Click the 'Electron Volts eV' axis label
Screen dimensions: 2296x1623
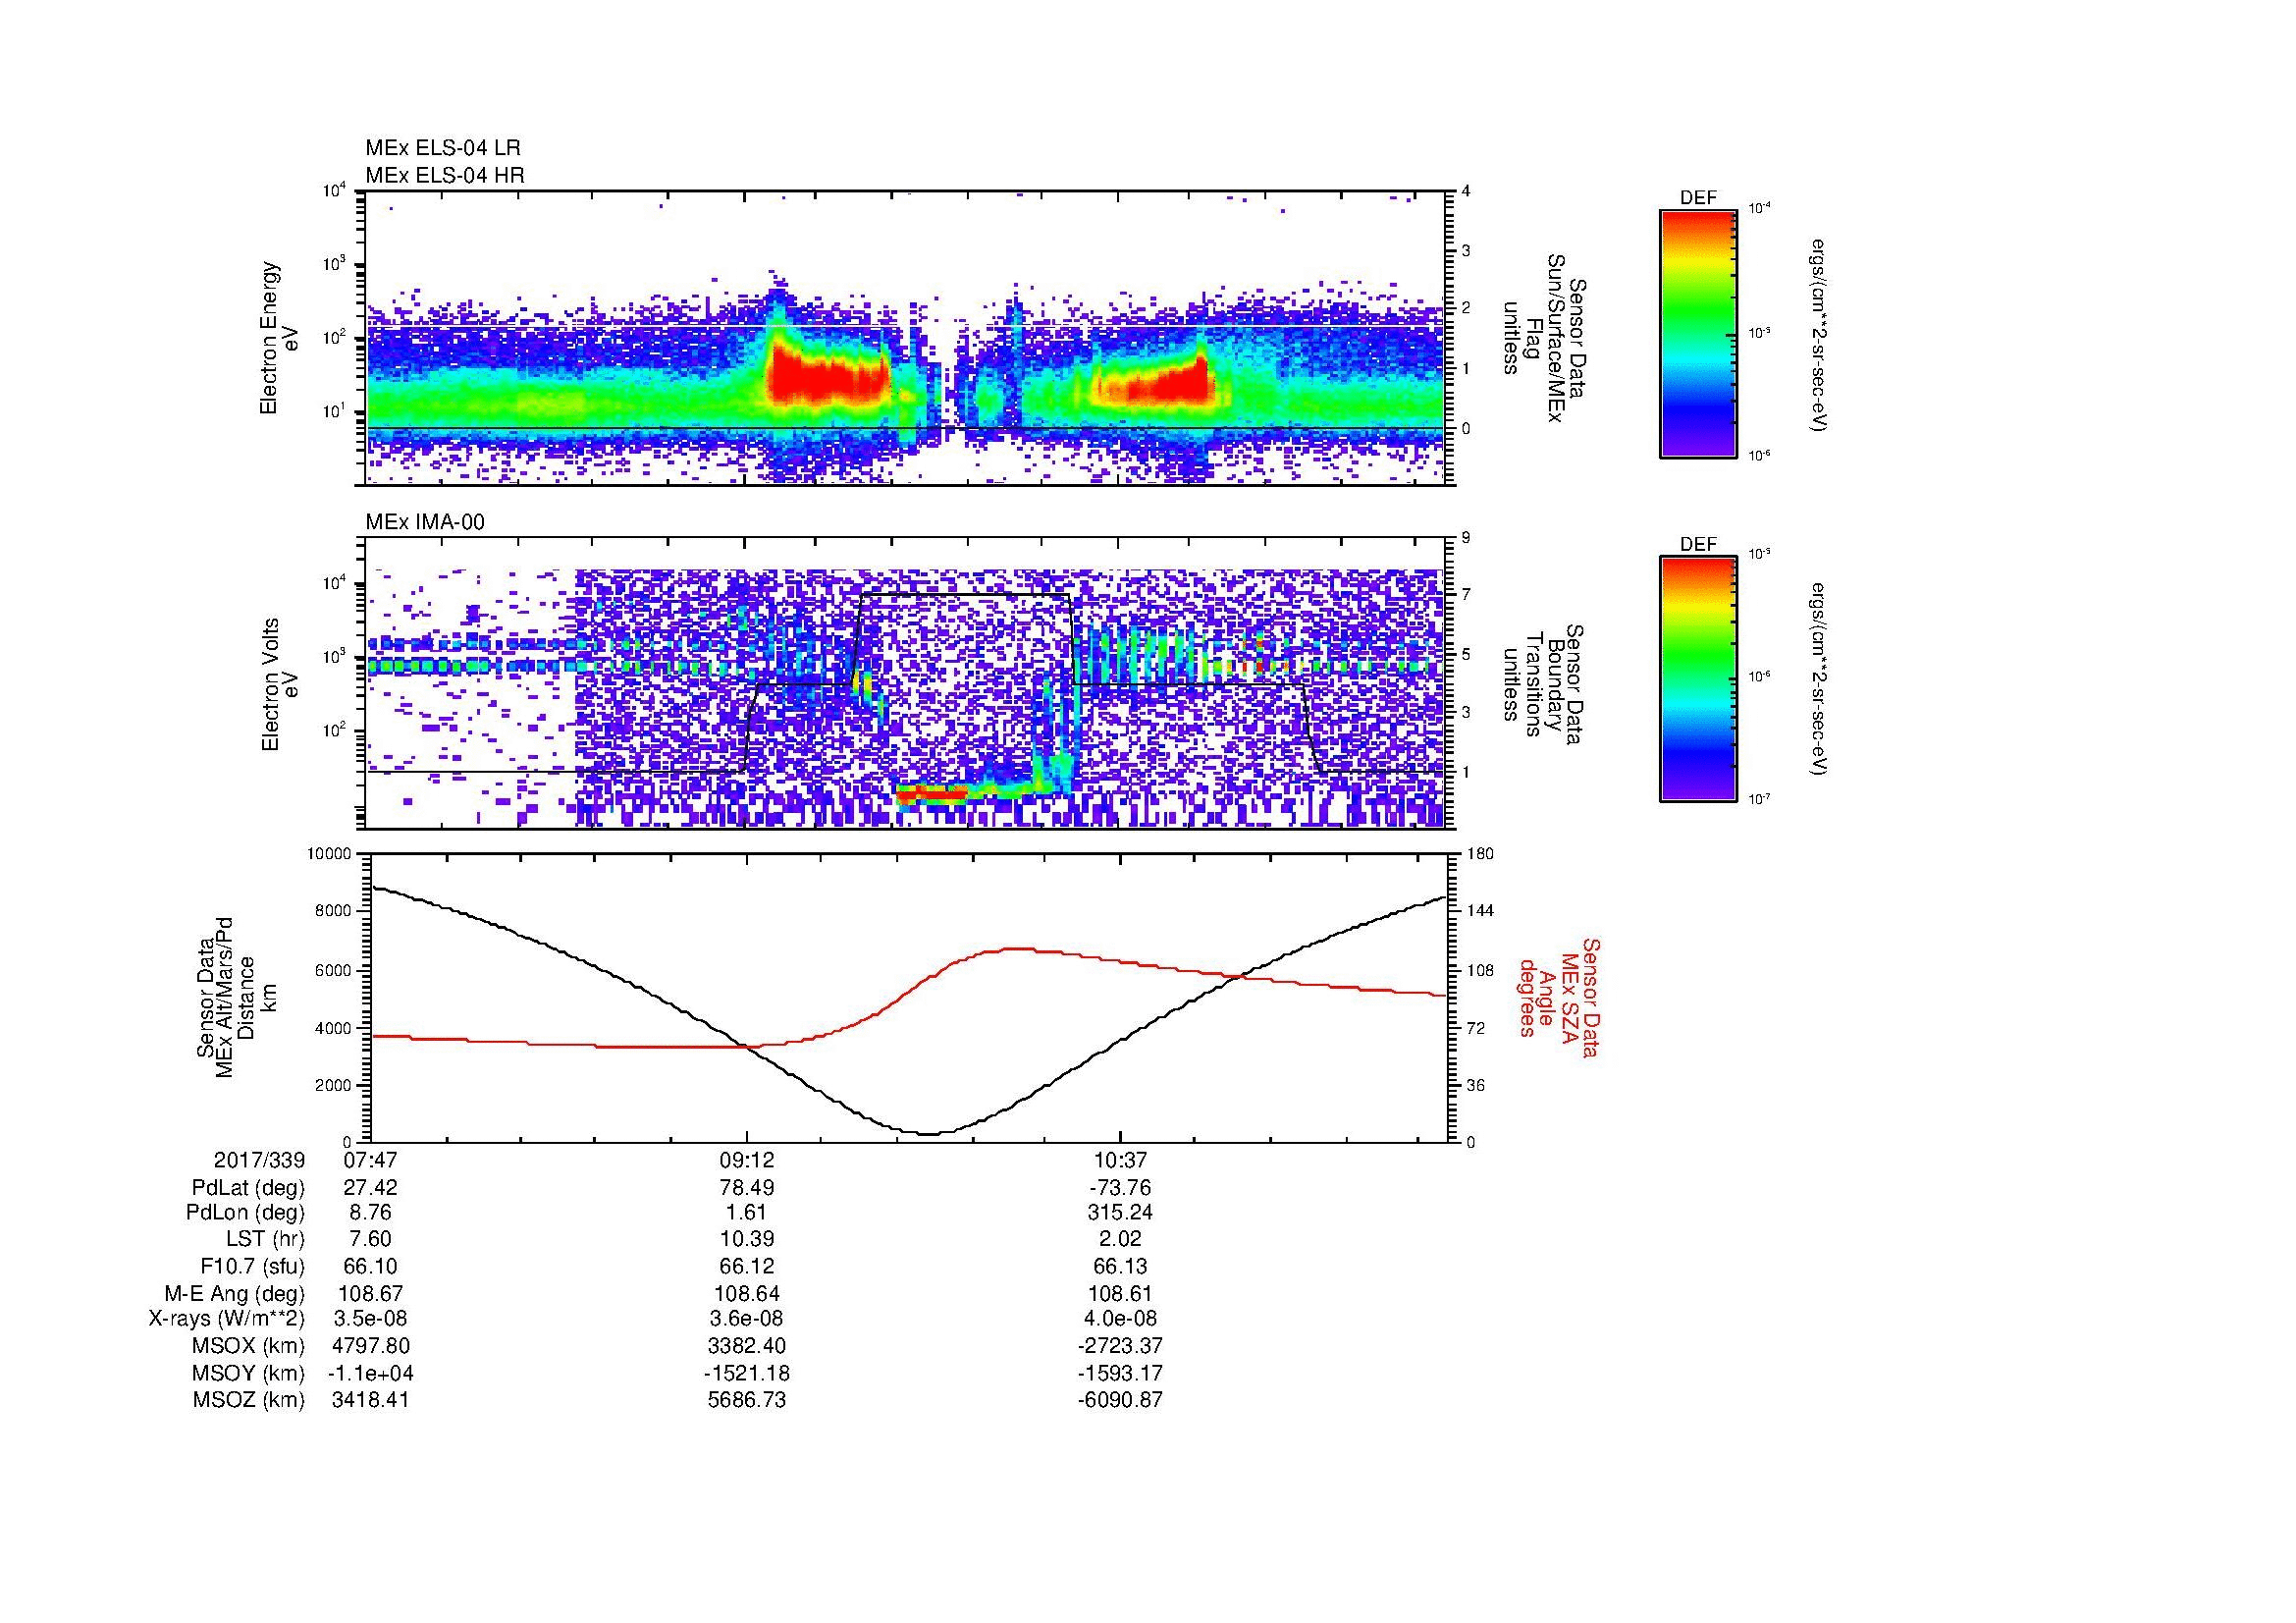pos(279,684)
